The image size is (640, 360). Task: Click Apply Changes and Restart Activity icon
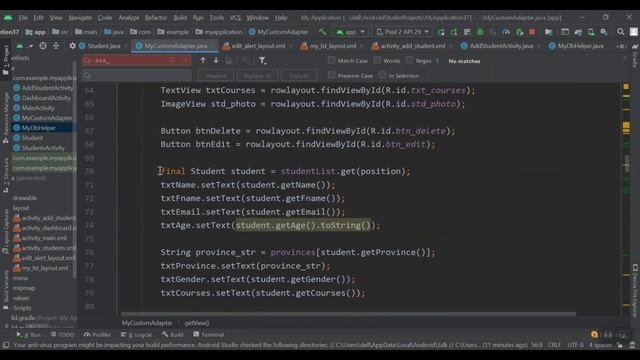454,32
